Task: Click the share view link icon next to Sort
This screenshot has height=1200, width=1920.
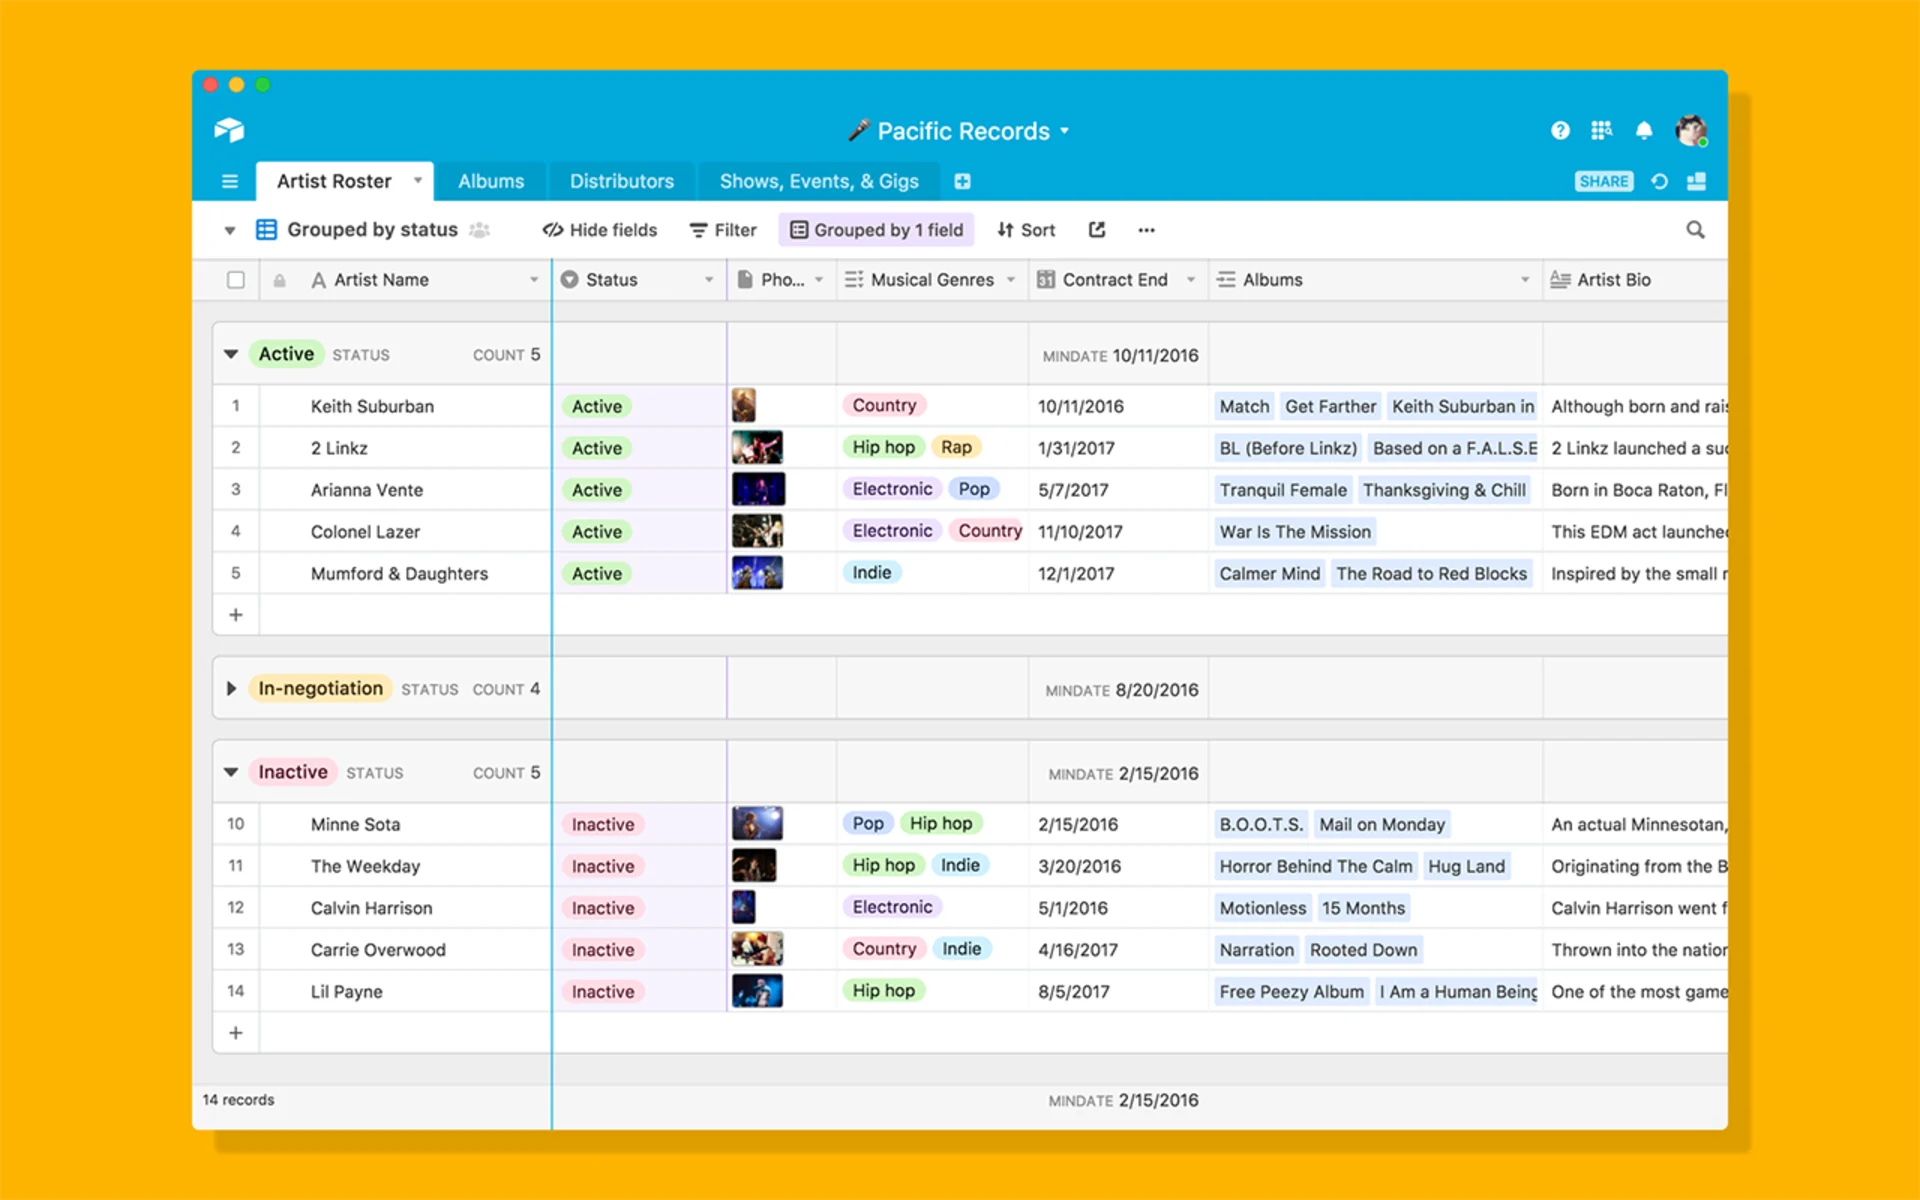Action: point(1096,229)
